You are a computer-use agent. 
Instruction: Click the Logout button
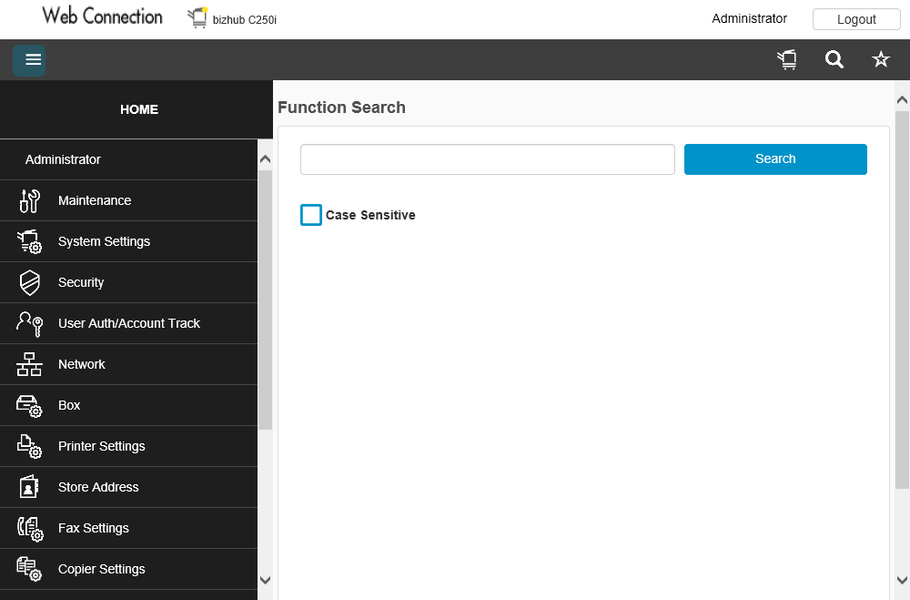[x=856, y=19]
